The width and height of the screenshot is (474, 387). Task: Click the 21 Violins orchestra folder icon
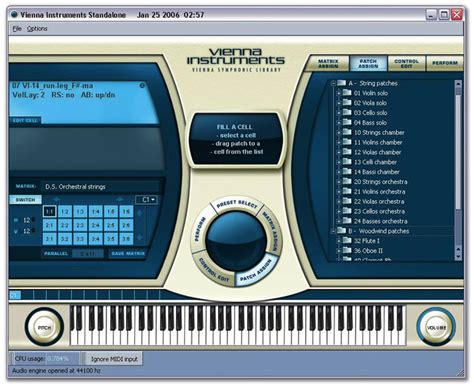tap(347, 191)
